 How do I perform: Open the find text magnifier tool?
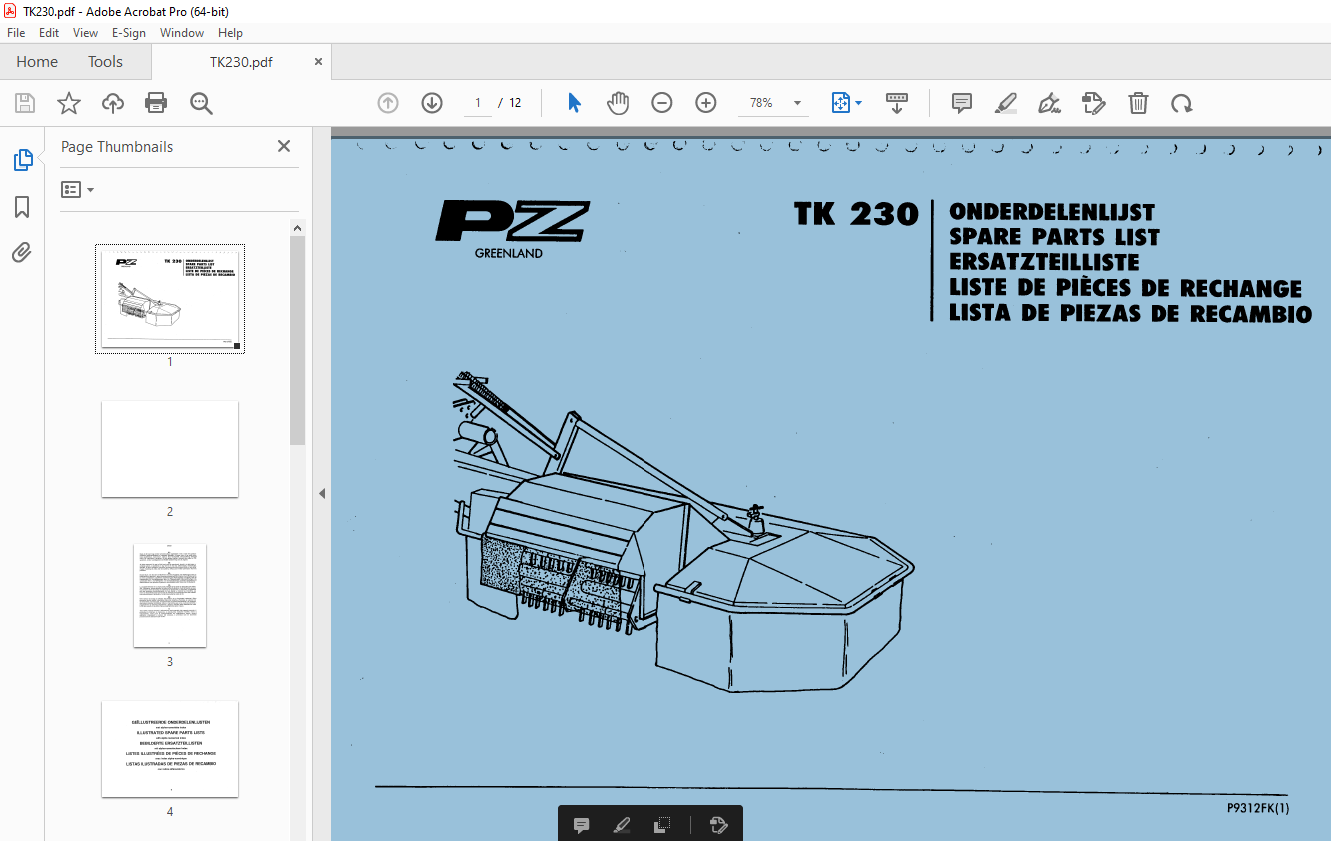point(201,103)
